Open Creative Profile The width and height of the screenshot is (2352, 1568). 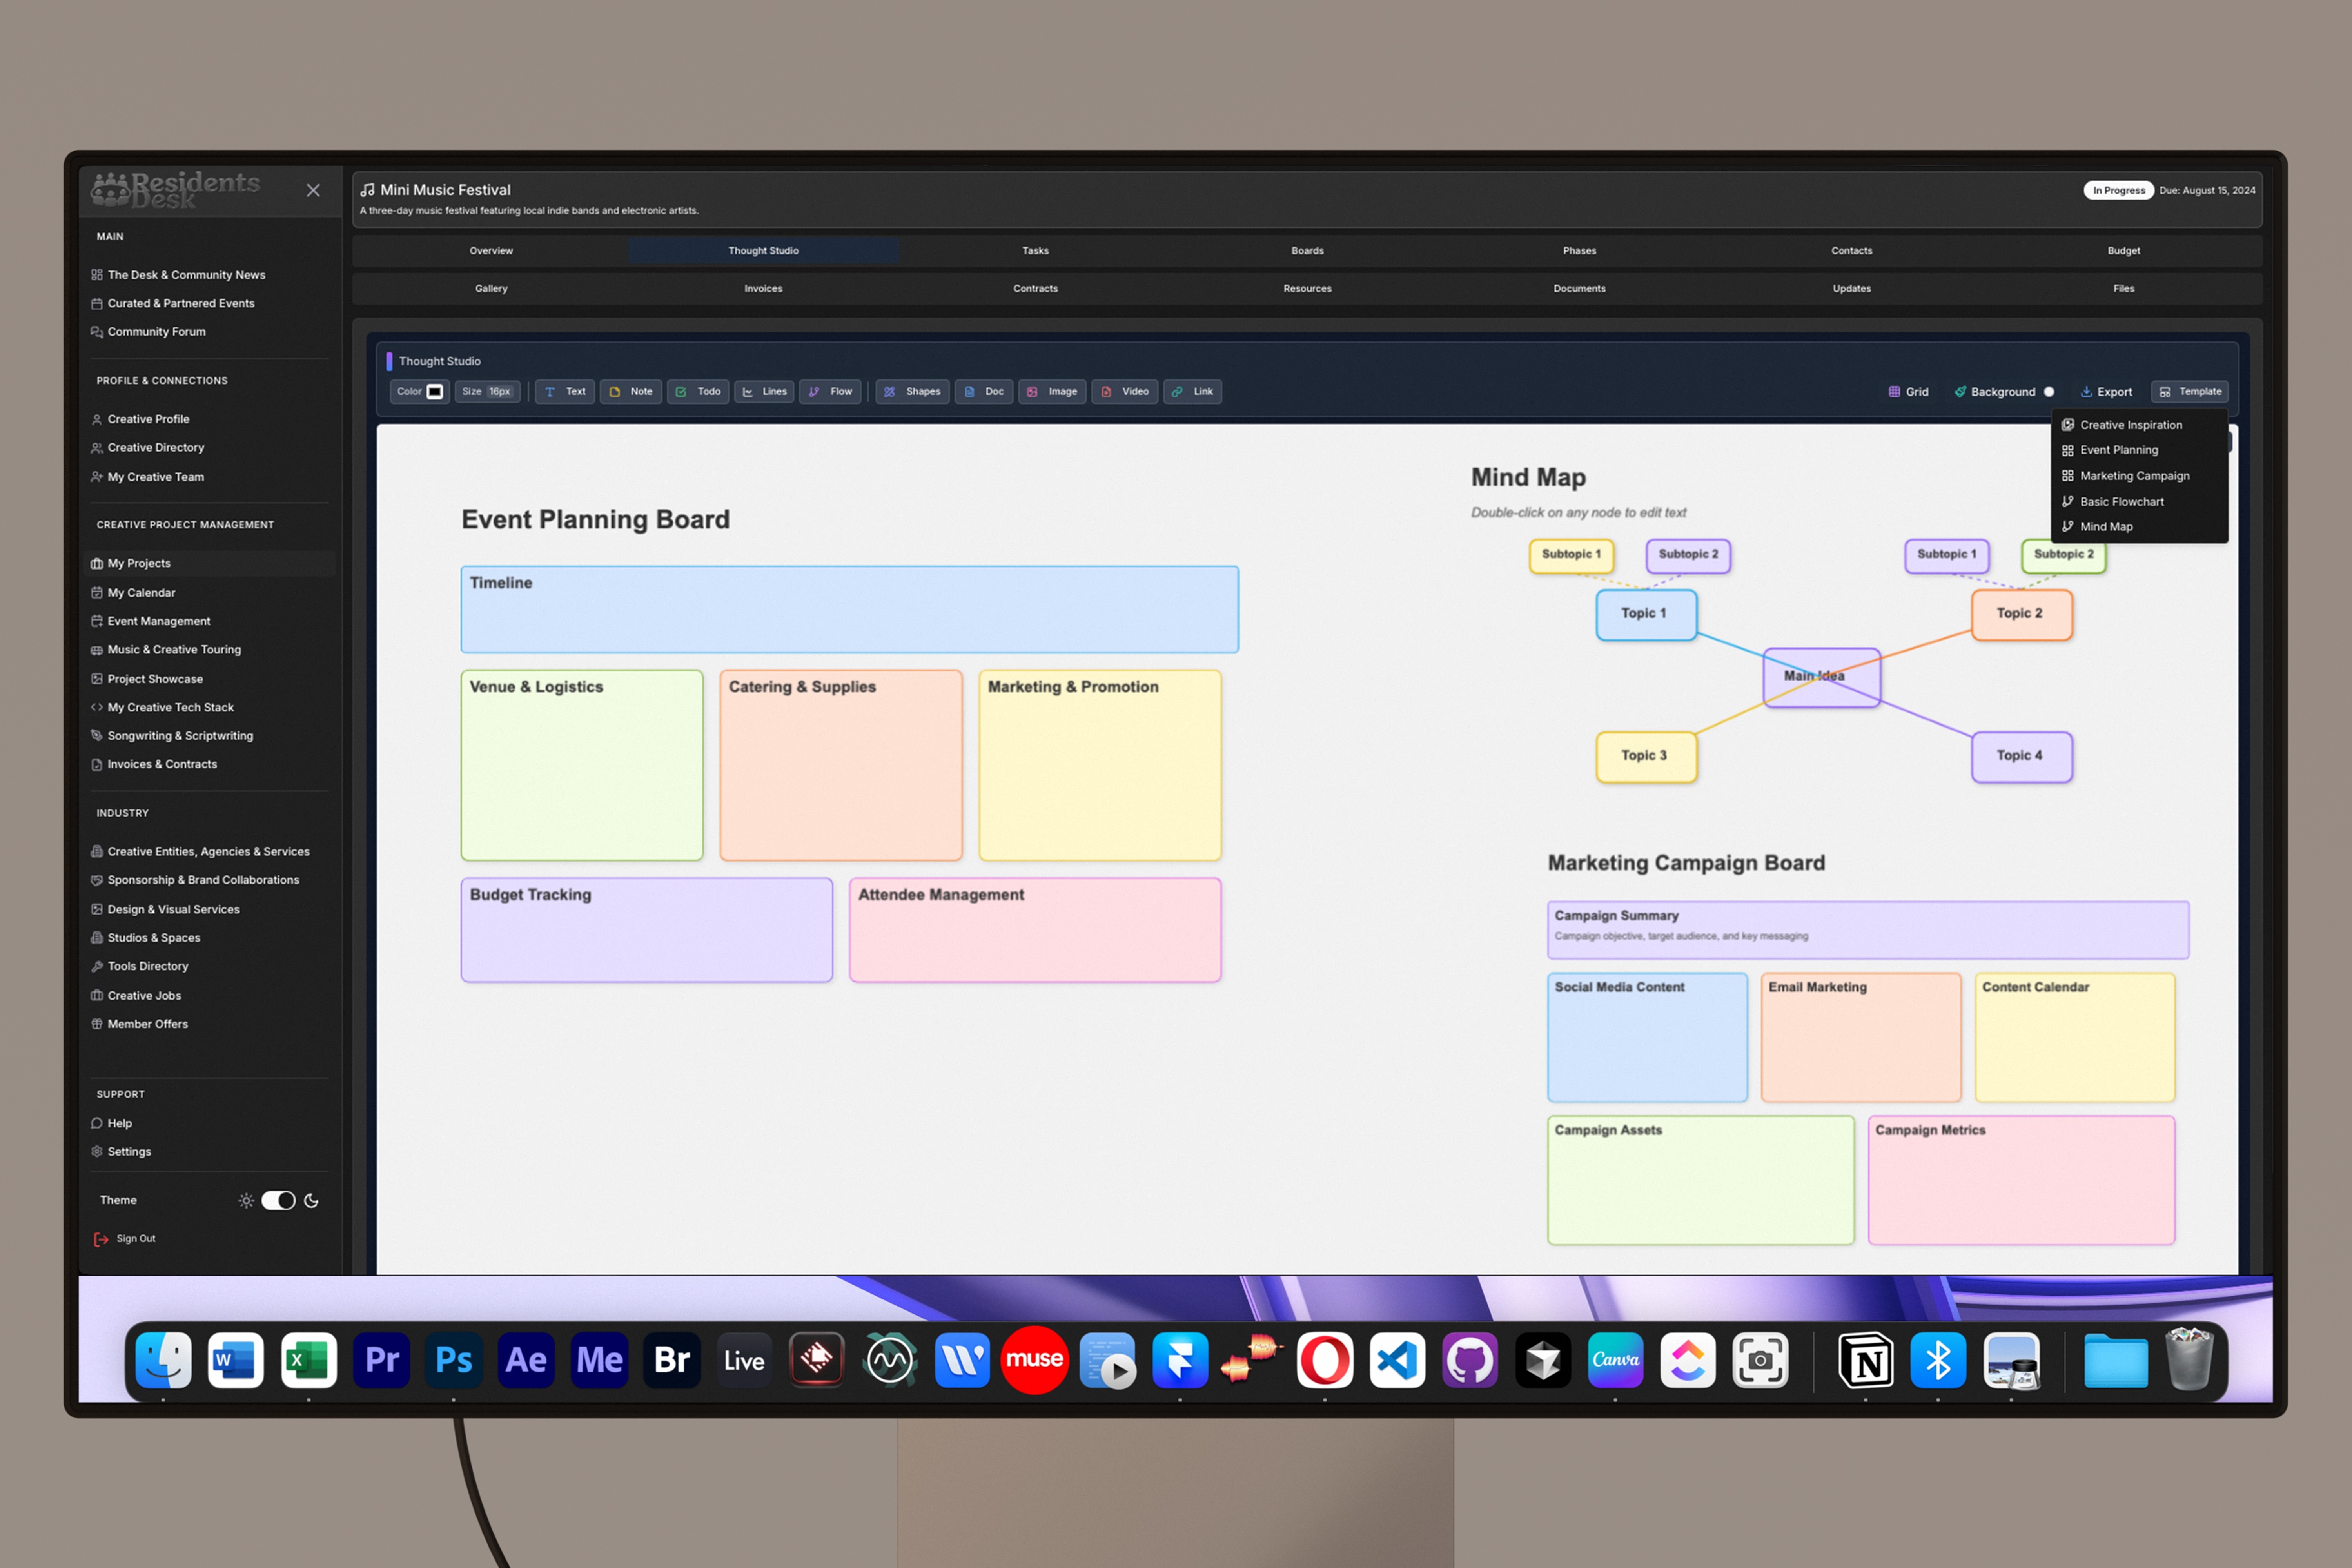point(140,420)
